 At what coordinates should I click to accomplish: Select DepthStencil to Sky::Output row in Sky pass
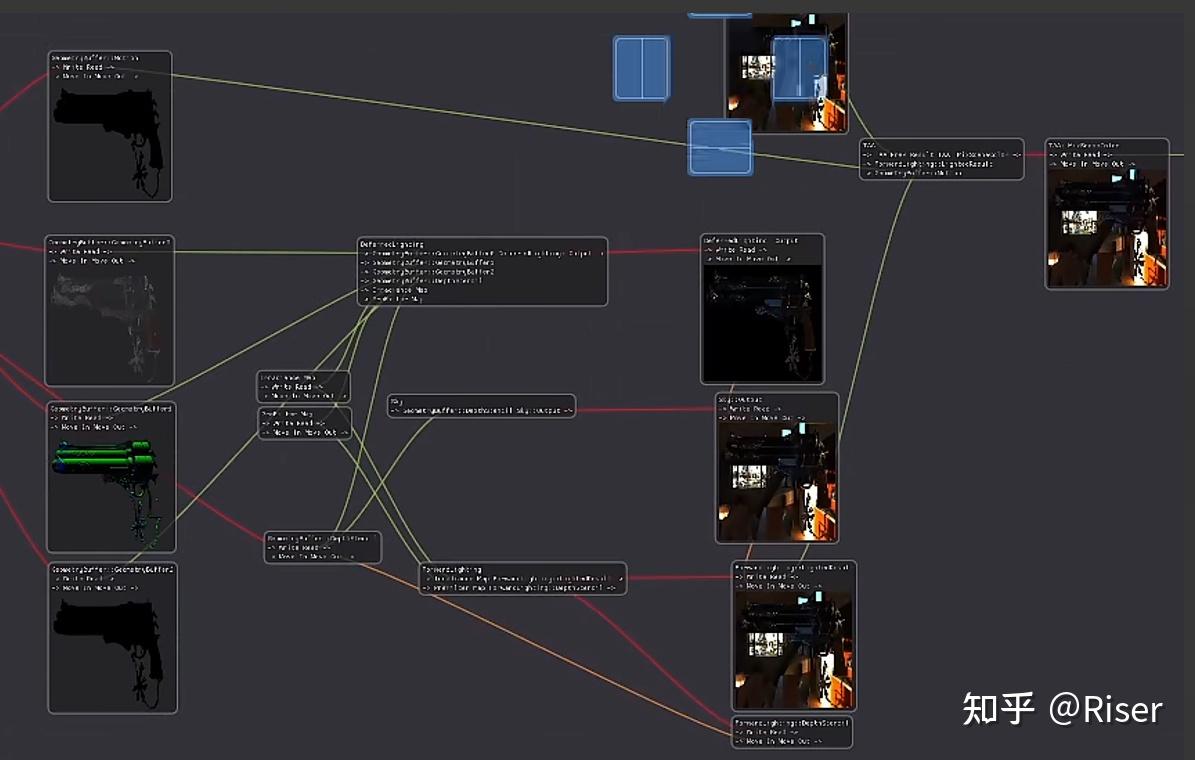click(482, 410)
